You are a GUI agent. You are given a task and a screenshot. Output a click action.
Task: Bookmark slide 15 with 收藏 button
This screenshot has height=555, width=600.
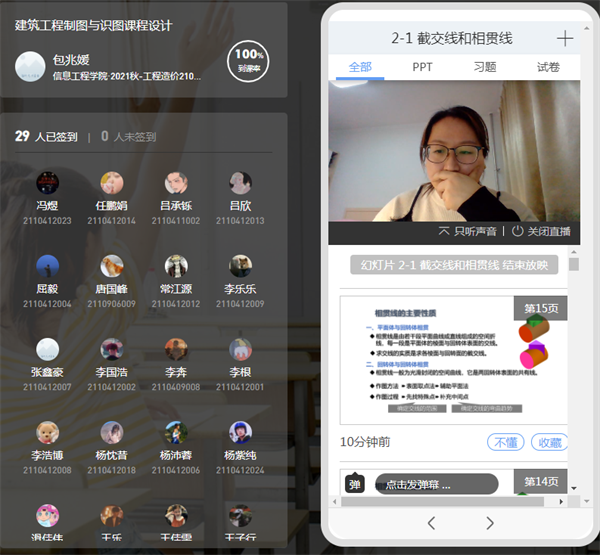coord(548,442)
